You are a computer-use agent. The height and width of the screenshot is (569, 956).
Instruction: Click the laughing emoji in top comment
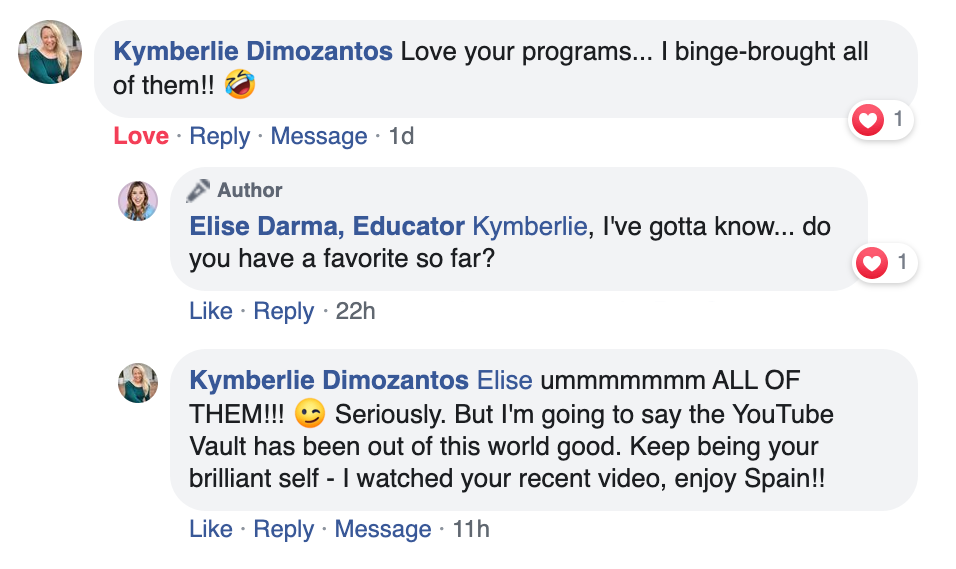pos(240,85)
